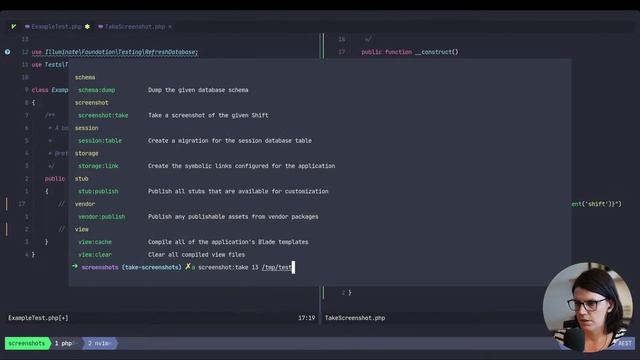Viewport: 640px width, 360px height.
Task: Click the TakeScreenshot.php status line label
Action: [x=355, y=318]
